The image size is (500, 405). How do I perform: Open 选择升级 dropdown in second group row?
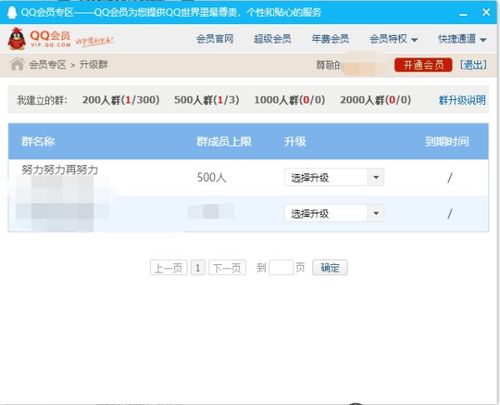pos(334,213)
